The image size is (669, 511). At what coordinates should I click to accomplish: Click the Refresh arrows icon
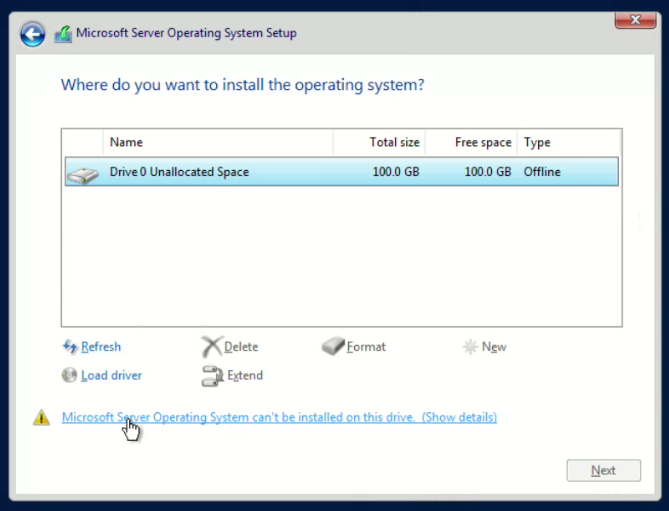click(70, 347)
